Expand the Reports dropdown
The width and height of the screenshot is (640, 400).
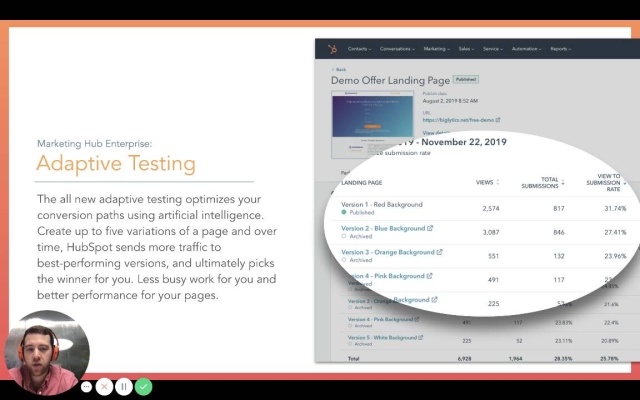click(x=560, y=49)
